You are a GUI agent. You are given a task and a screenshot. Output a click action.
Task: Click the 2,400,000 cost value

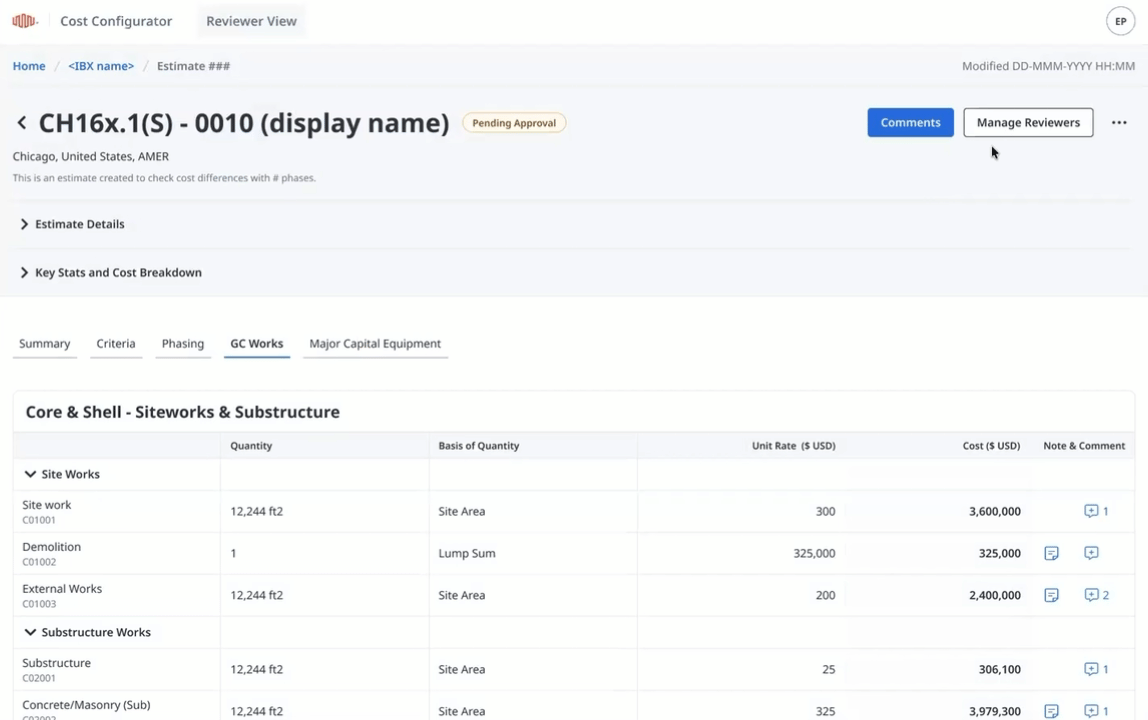(994, 595)
